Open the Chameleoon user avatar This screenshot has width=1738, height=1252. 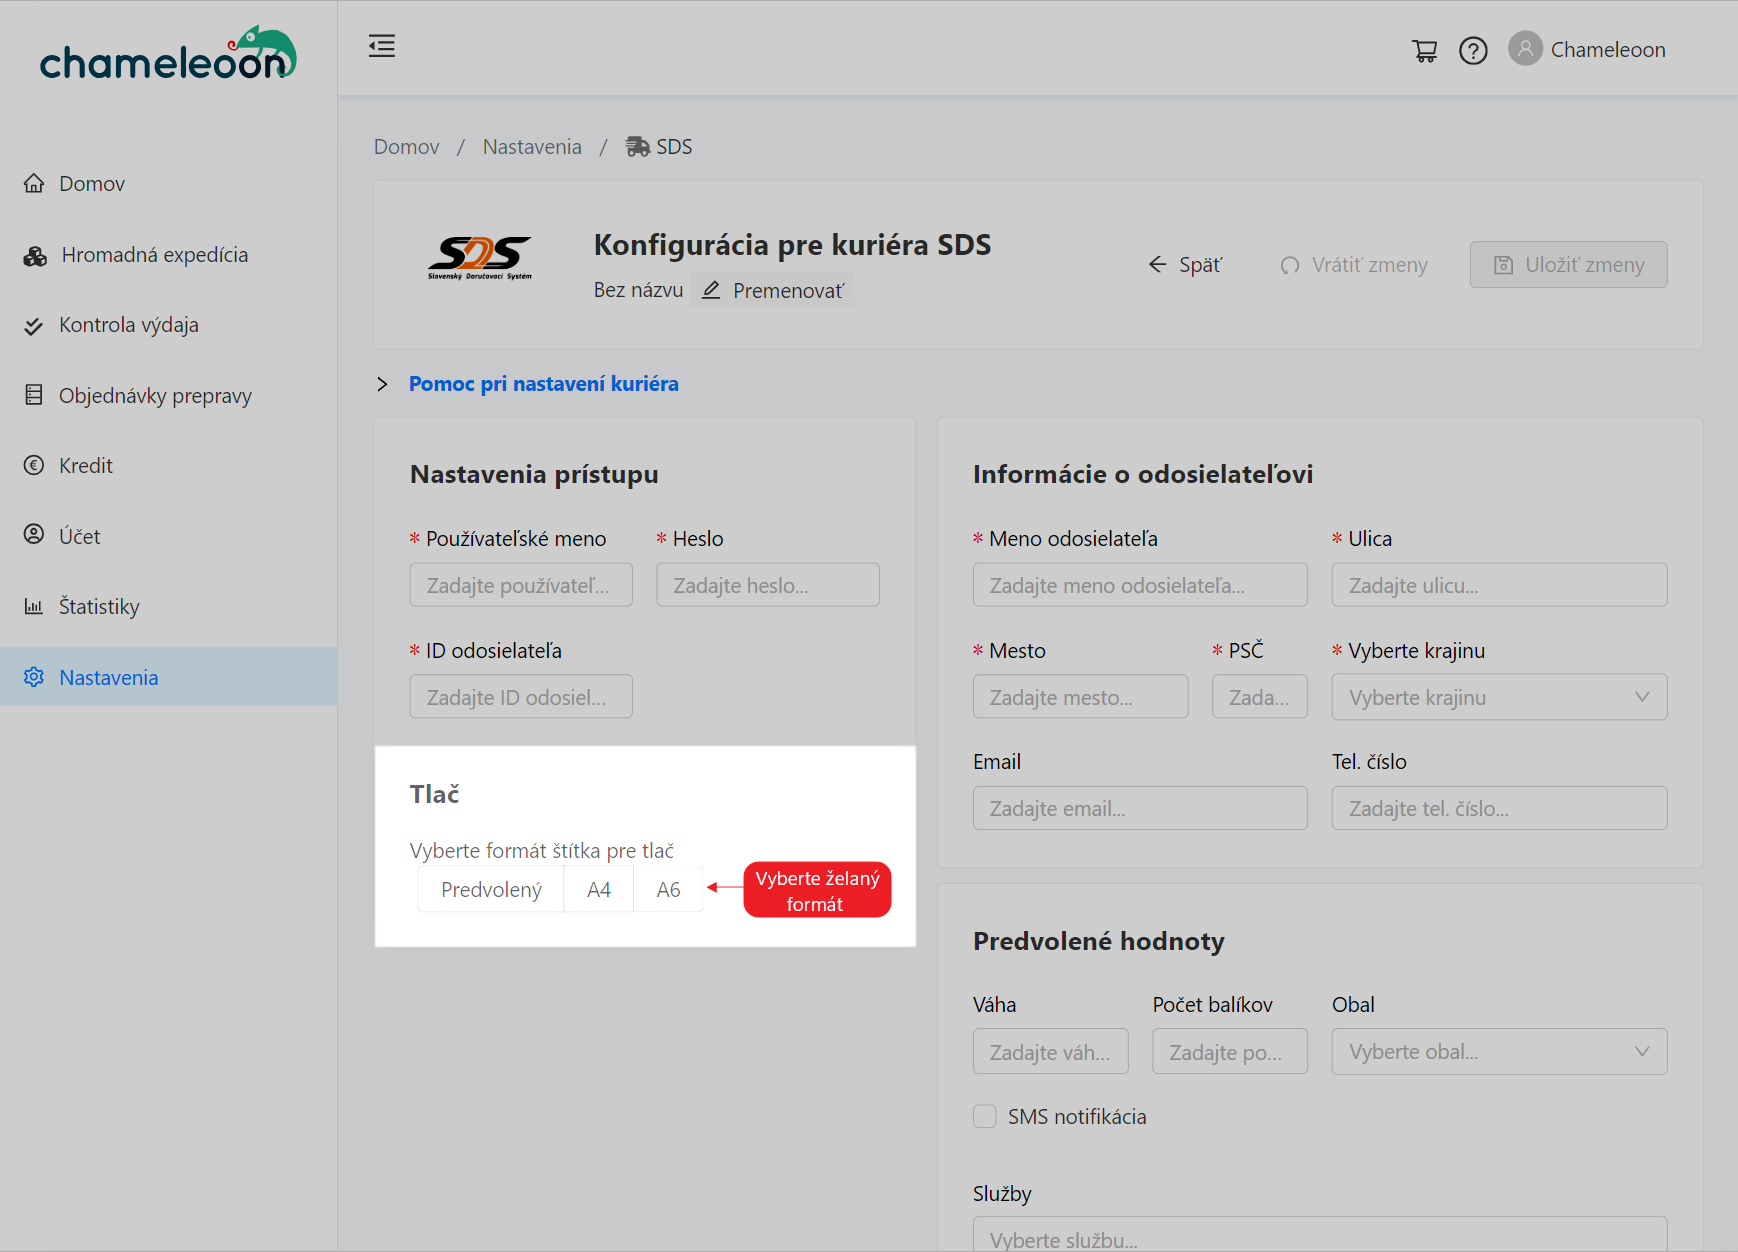point(1525,49)
